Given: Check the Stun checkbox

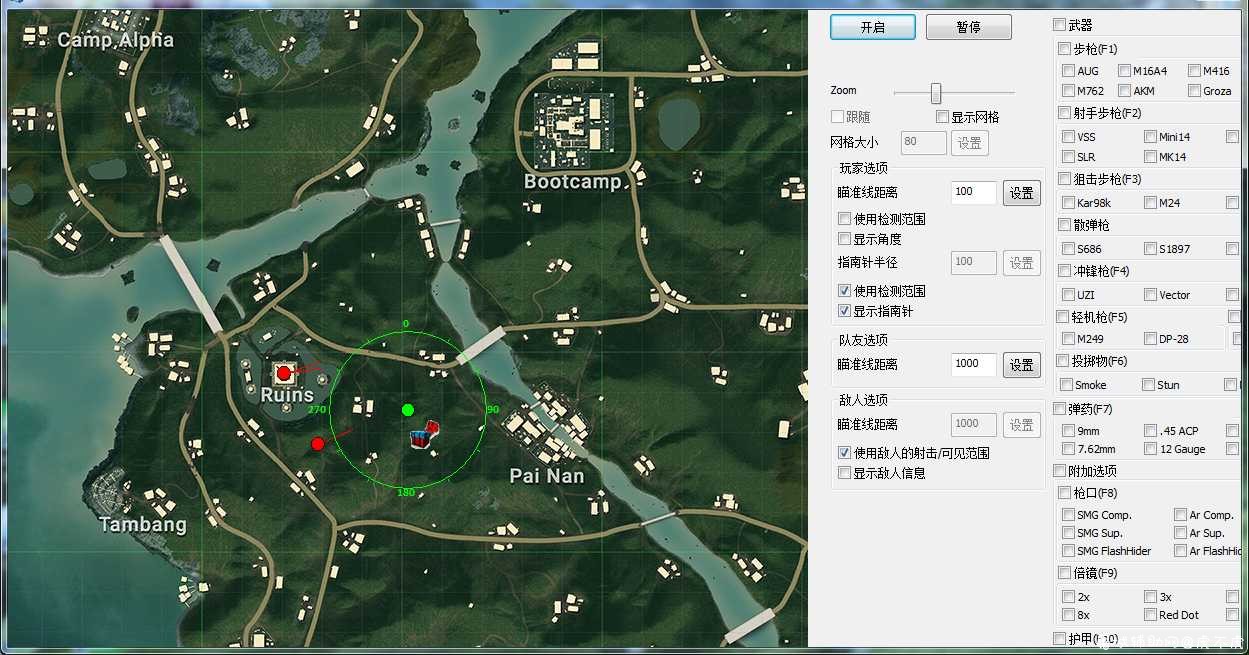Looking at the screenshot, I should click(1148, 385).
